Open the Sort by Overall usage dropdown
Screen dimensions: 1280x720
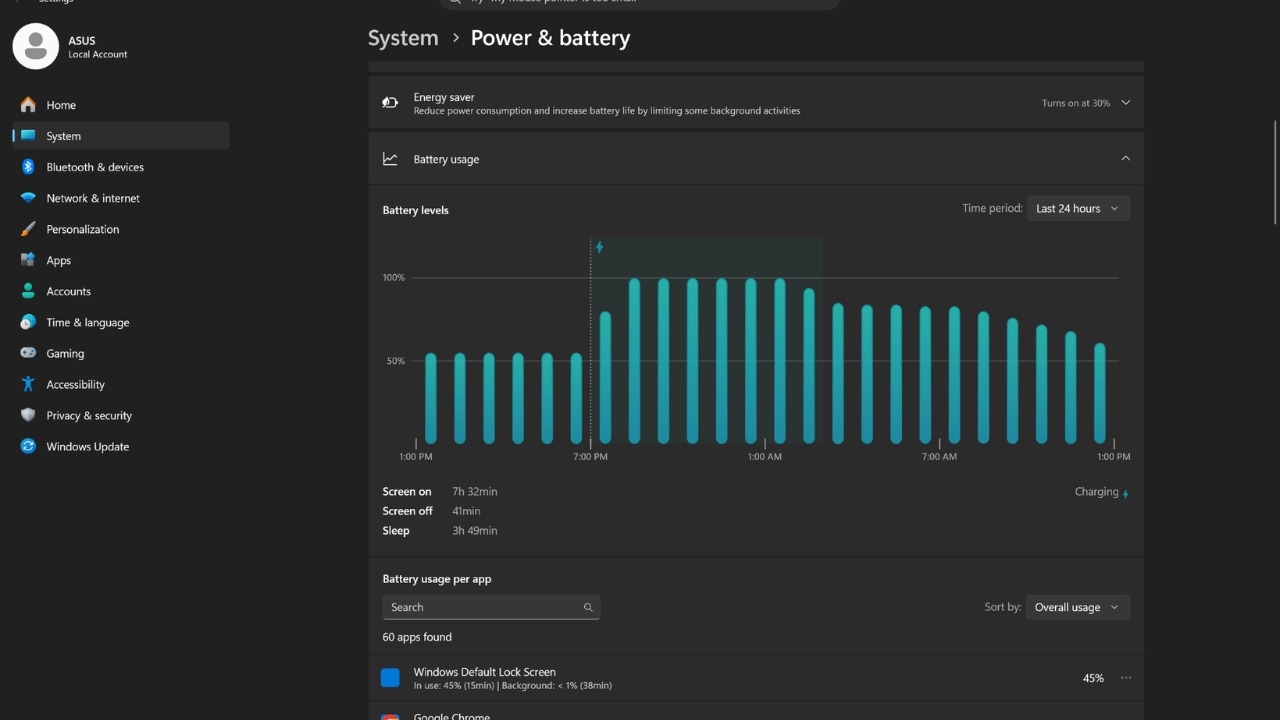pyautogui.click(x=1078, y=607)
